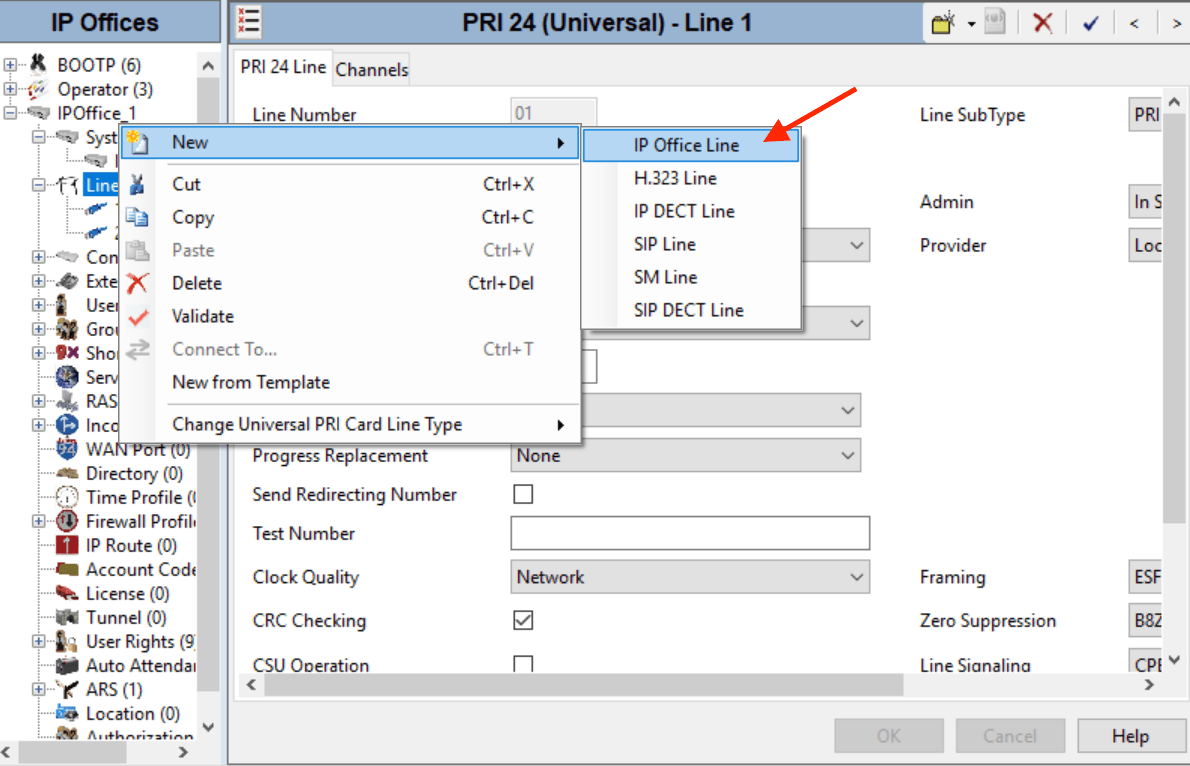
Task: Switch to the Channels tab
Action: [372, 69]
